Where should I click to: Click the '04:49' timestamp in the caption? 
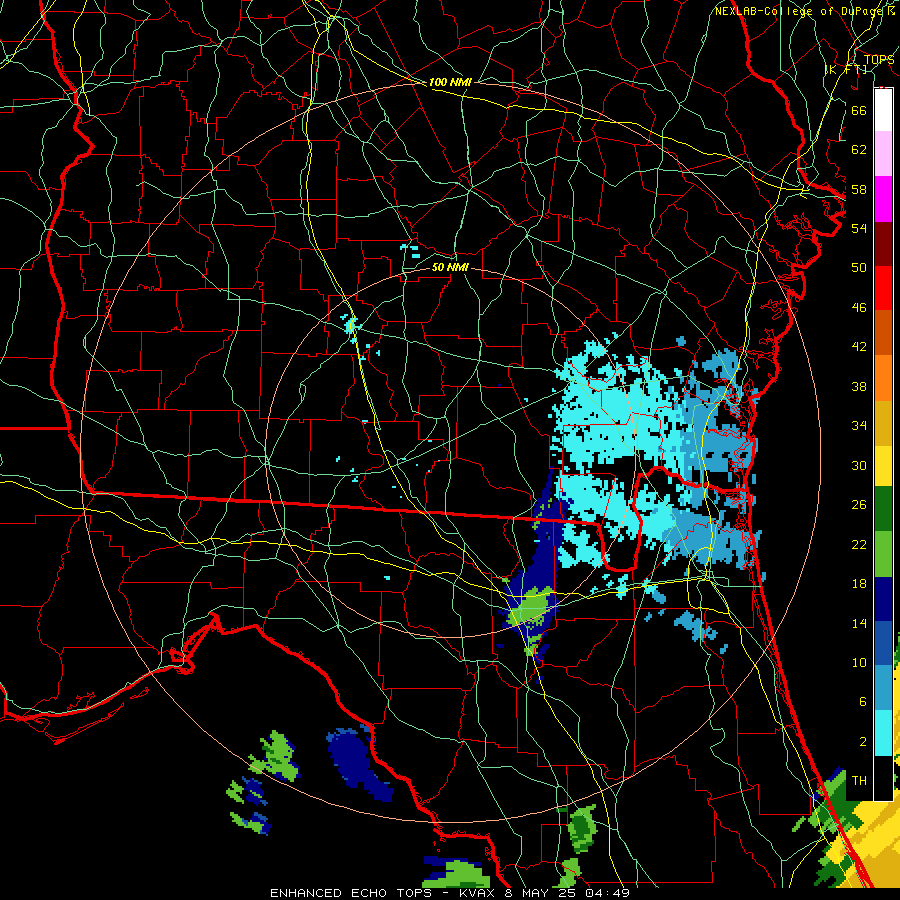point(607,893)
